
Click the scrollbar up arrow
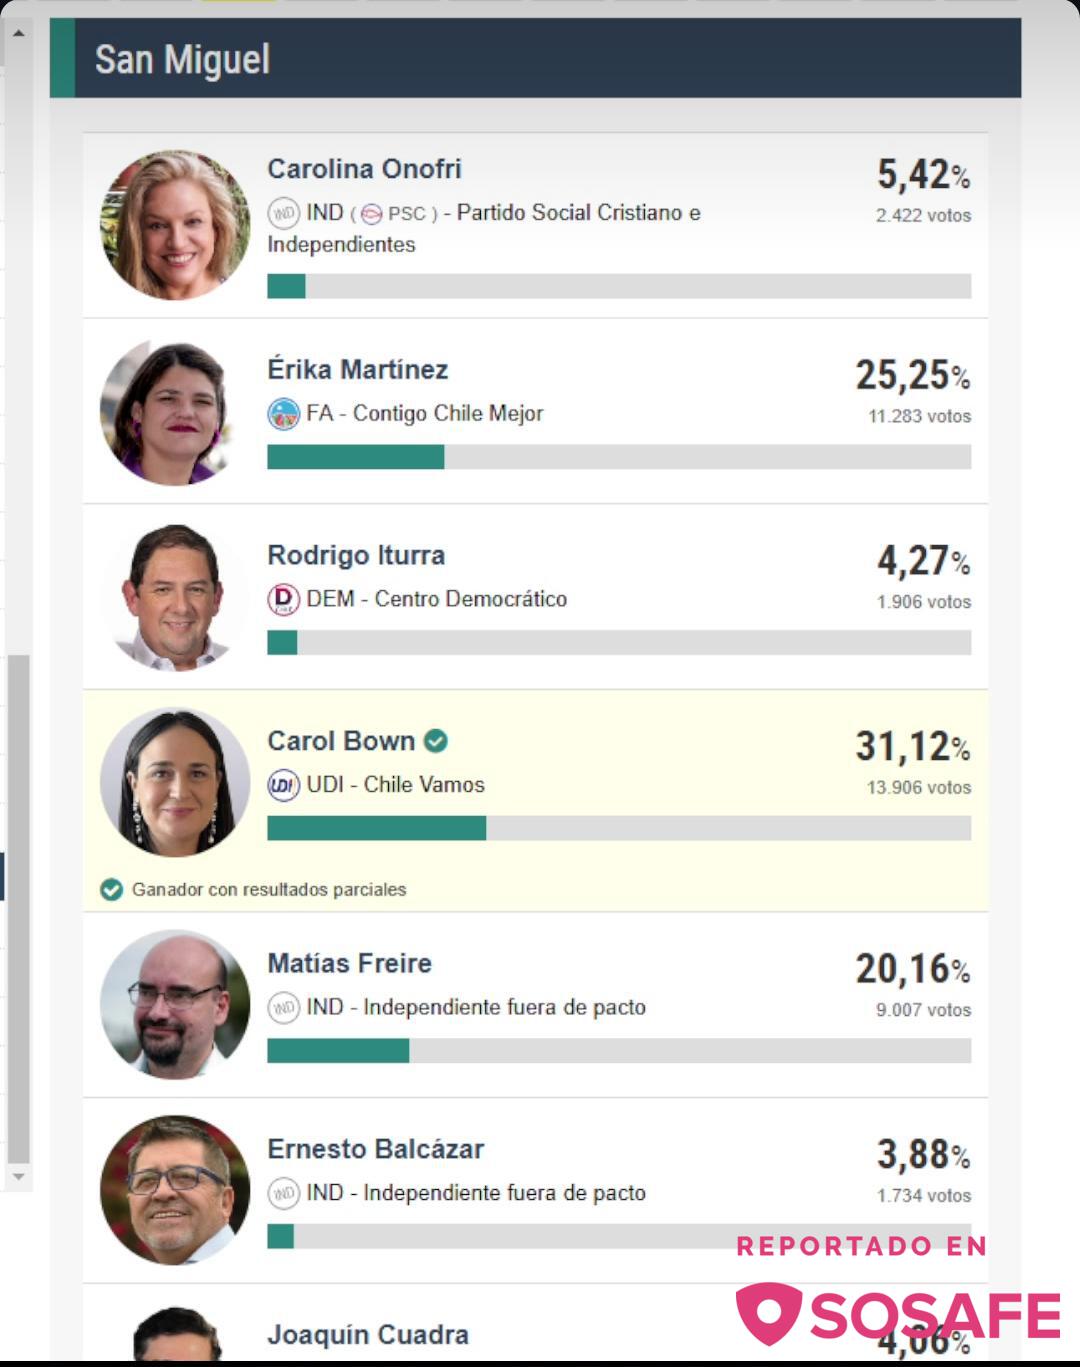point(18,33)
